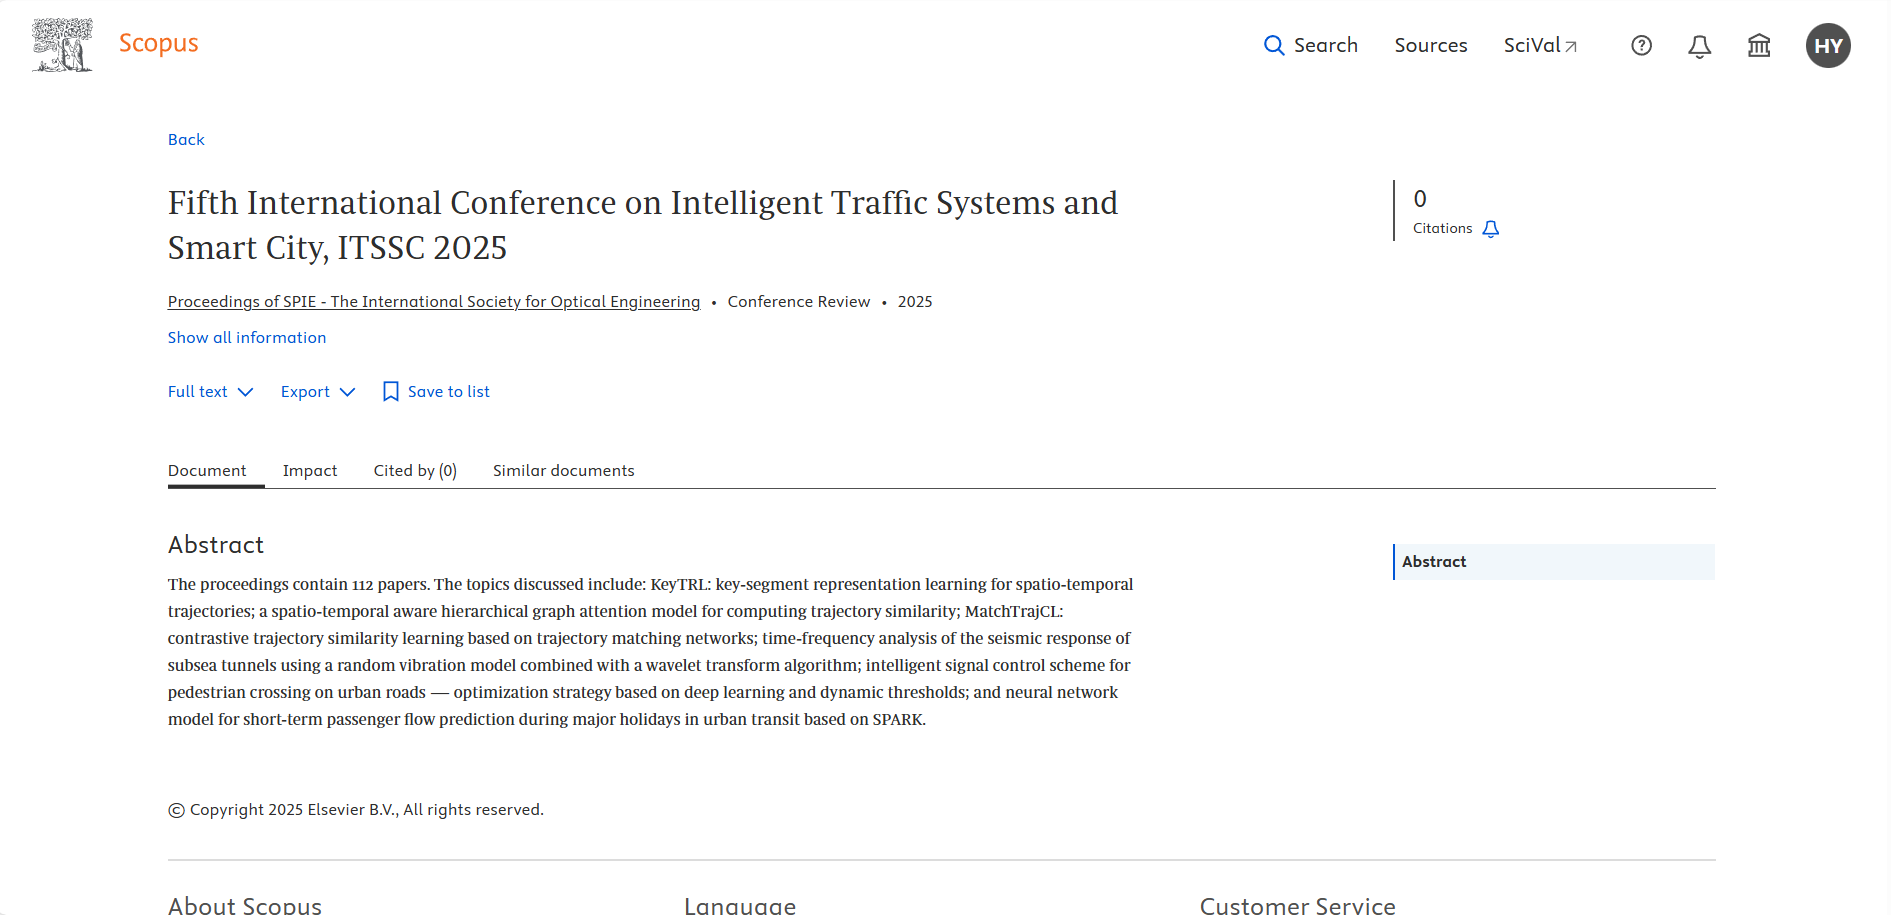Open the HY user profile avatar
Viewport: 1891px width, 915px height.
(1827, 46)
